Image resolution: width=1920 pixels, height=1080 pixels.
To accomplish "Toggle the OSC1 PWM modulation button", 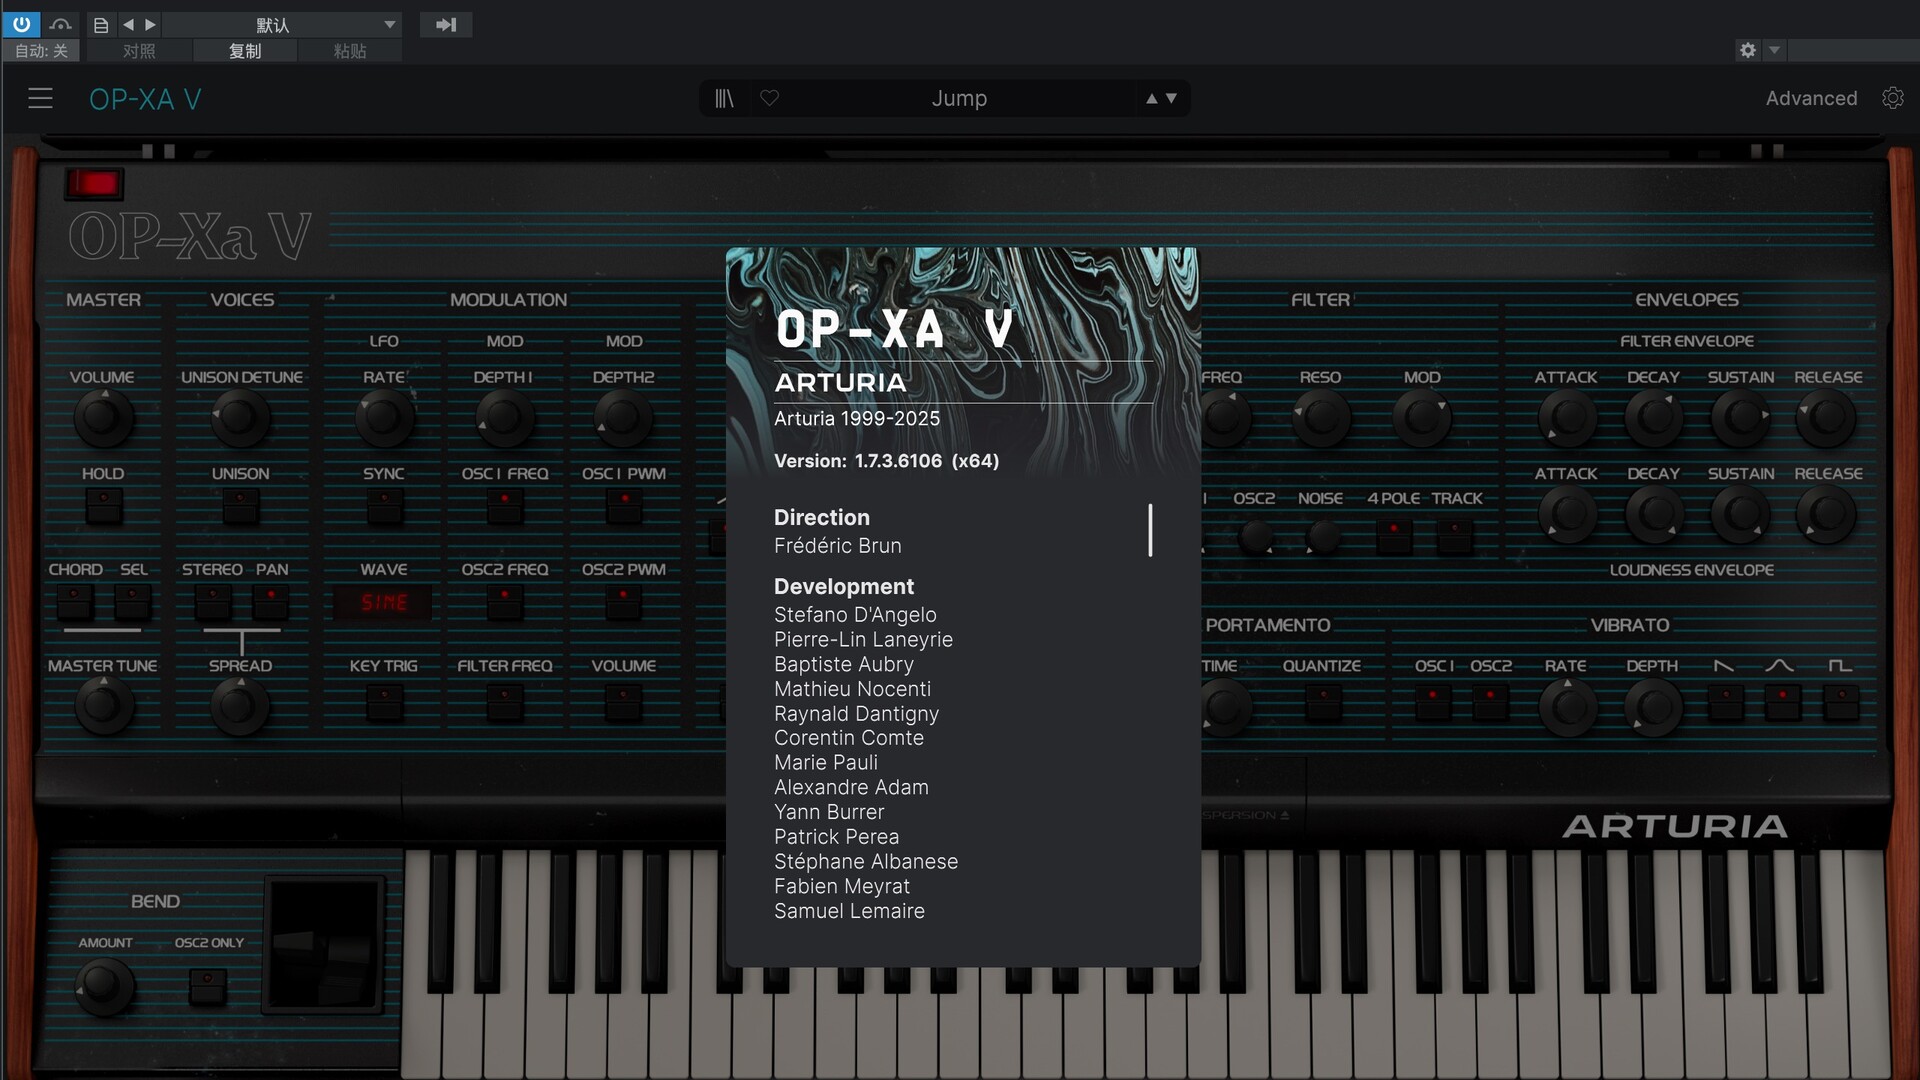I will pos(624,507).
